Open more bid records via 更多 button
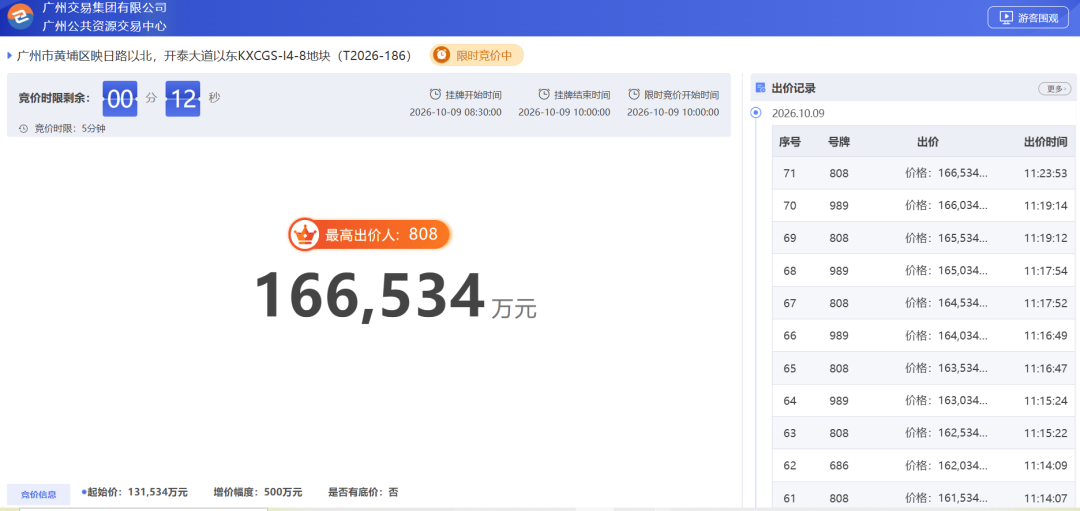1080x511 pixels. click(1055, 88)
